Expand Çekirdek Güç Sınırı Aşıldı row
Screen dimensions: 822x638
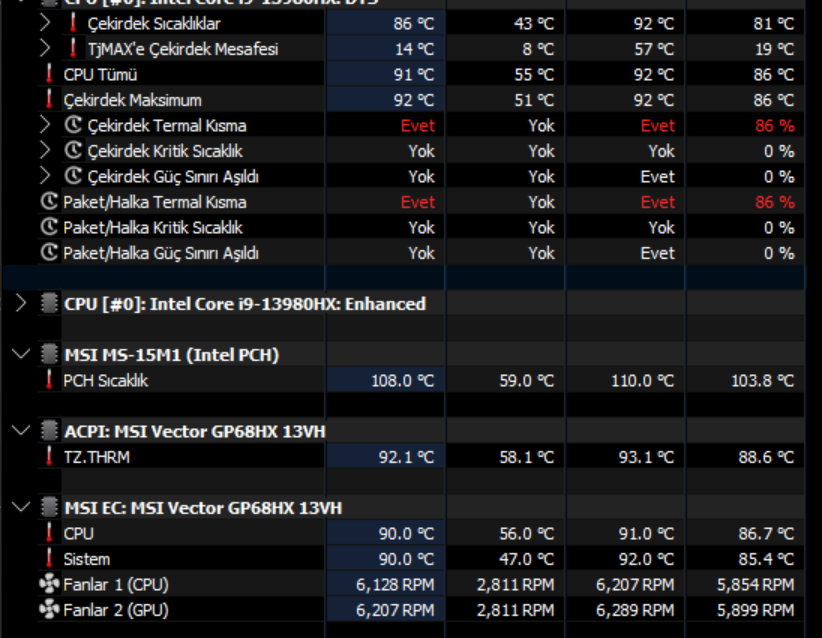[45, 176]
